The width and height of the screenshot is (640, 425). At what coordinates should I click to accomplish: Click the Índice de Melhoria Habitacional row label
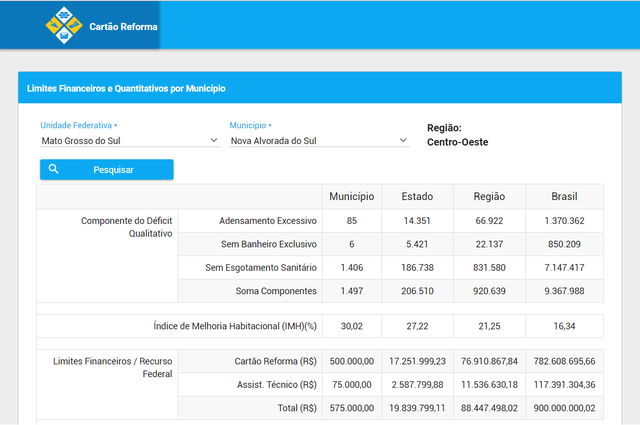(x=235, y=326)
